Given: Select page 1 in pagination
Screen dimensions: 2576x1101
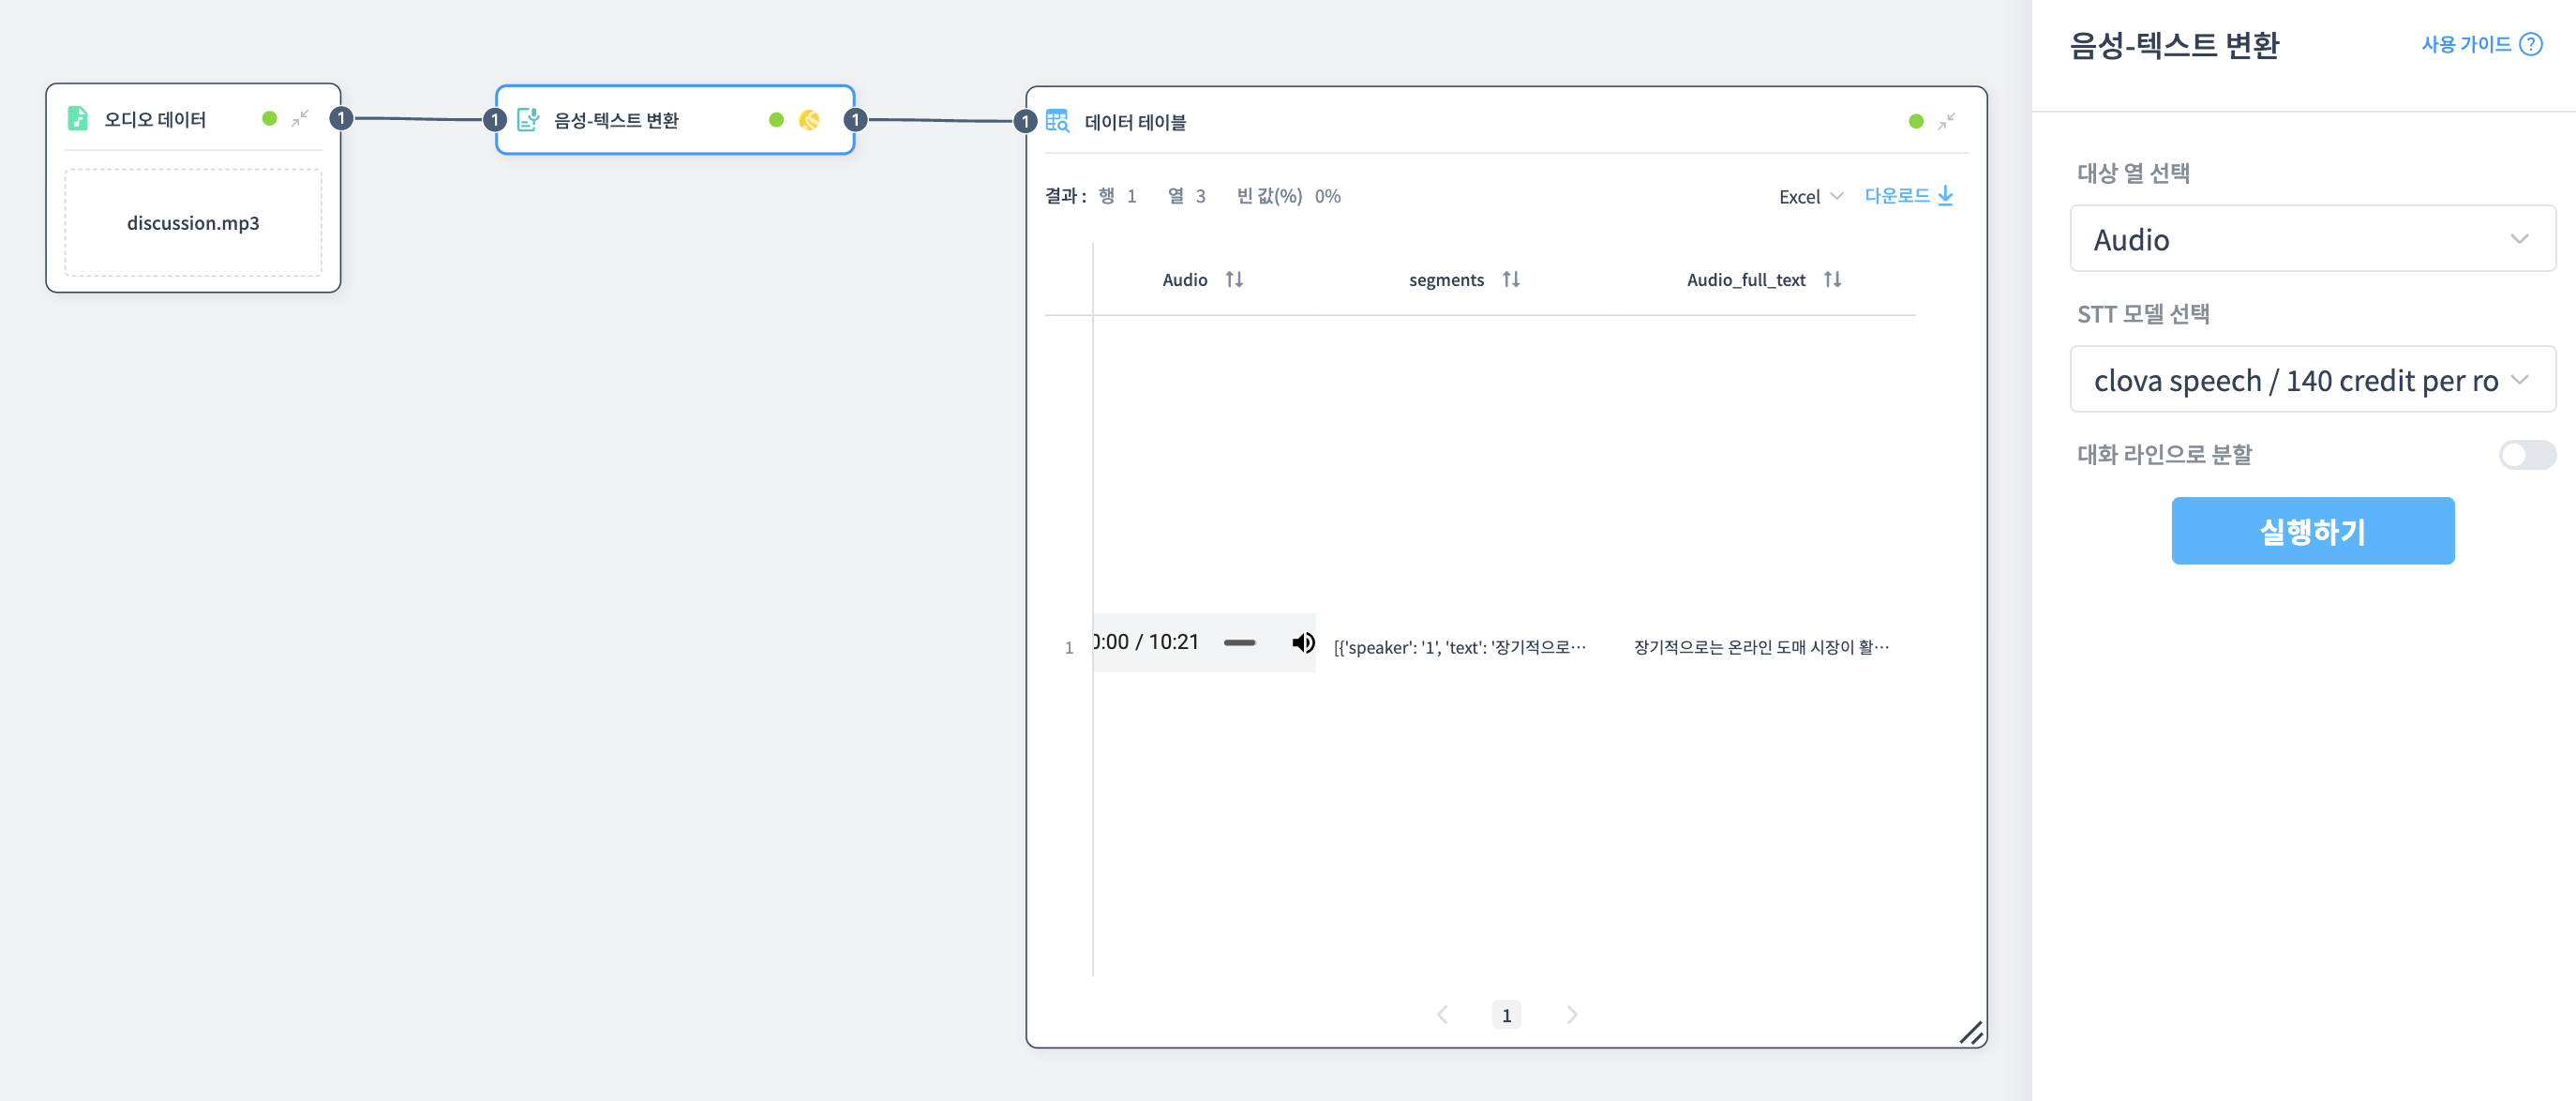Looking at the screenshot, I should (1506, 1015).
